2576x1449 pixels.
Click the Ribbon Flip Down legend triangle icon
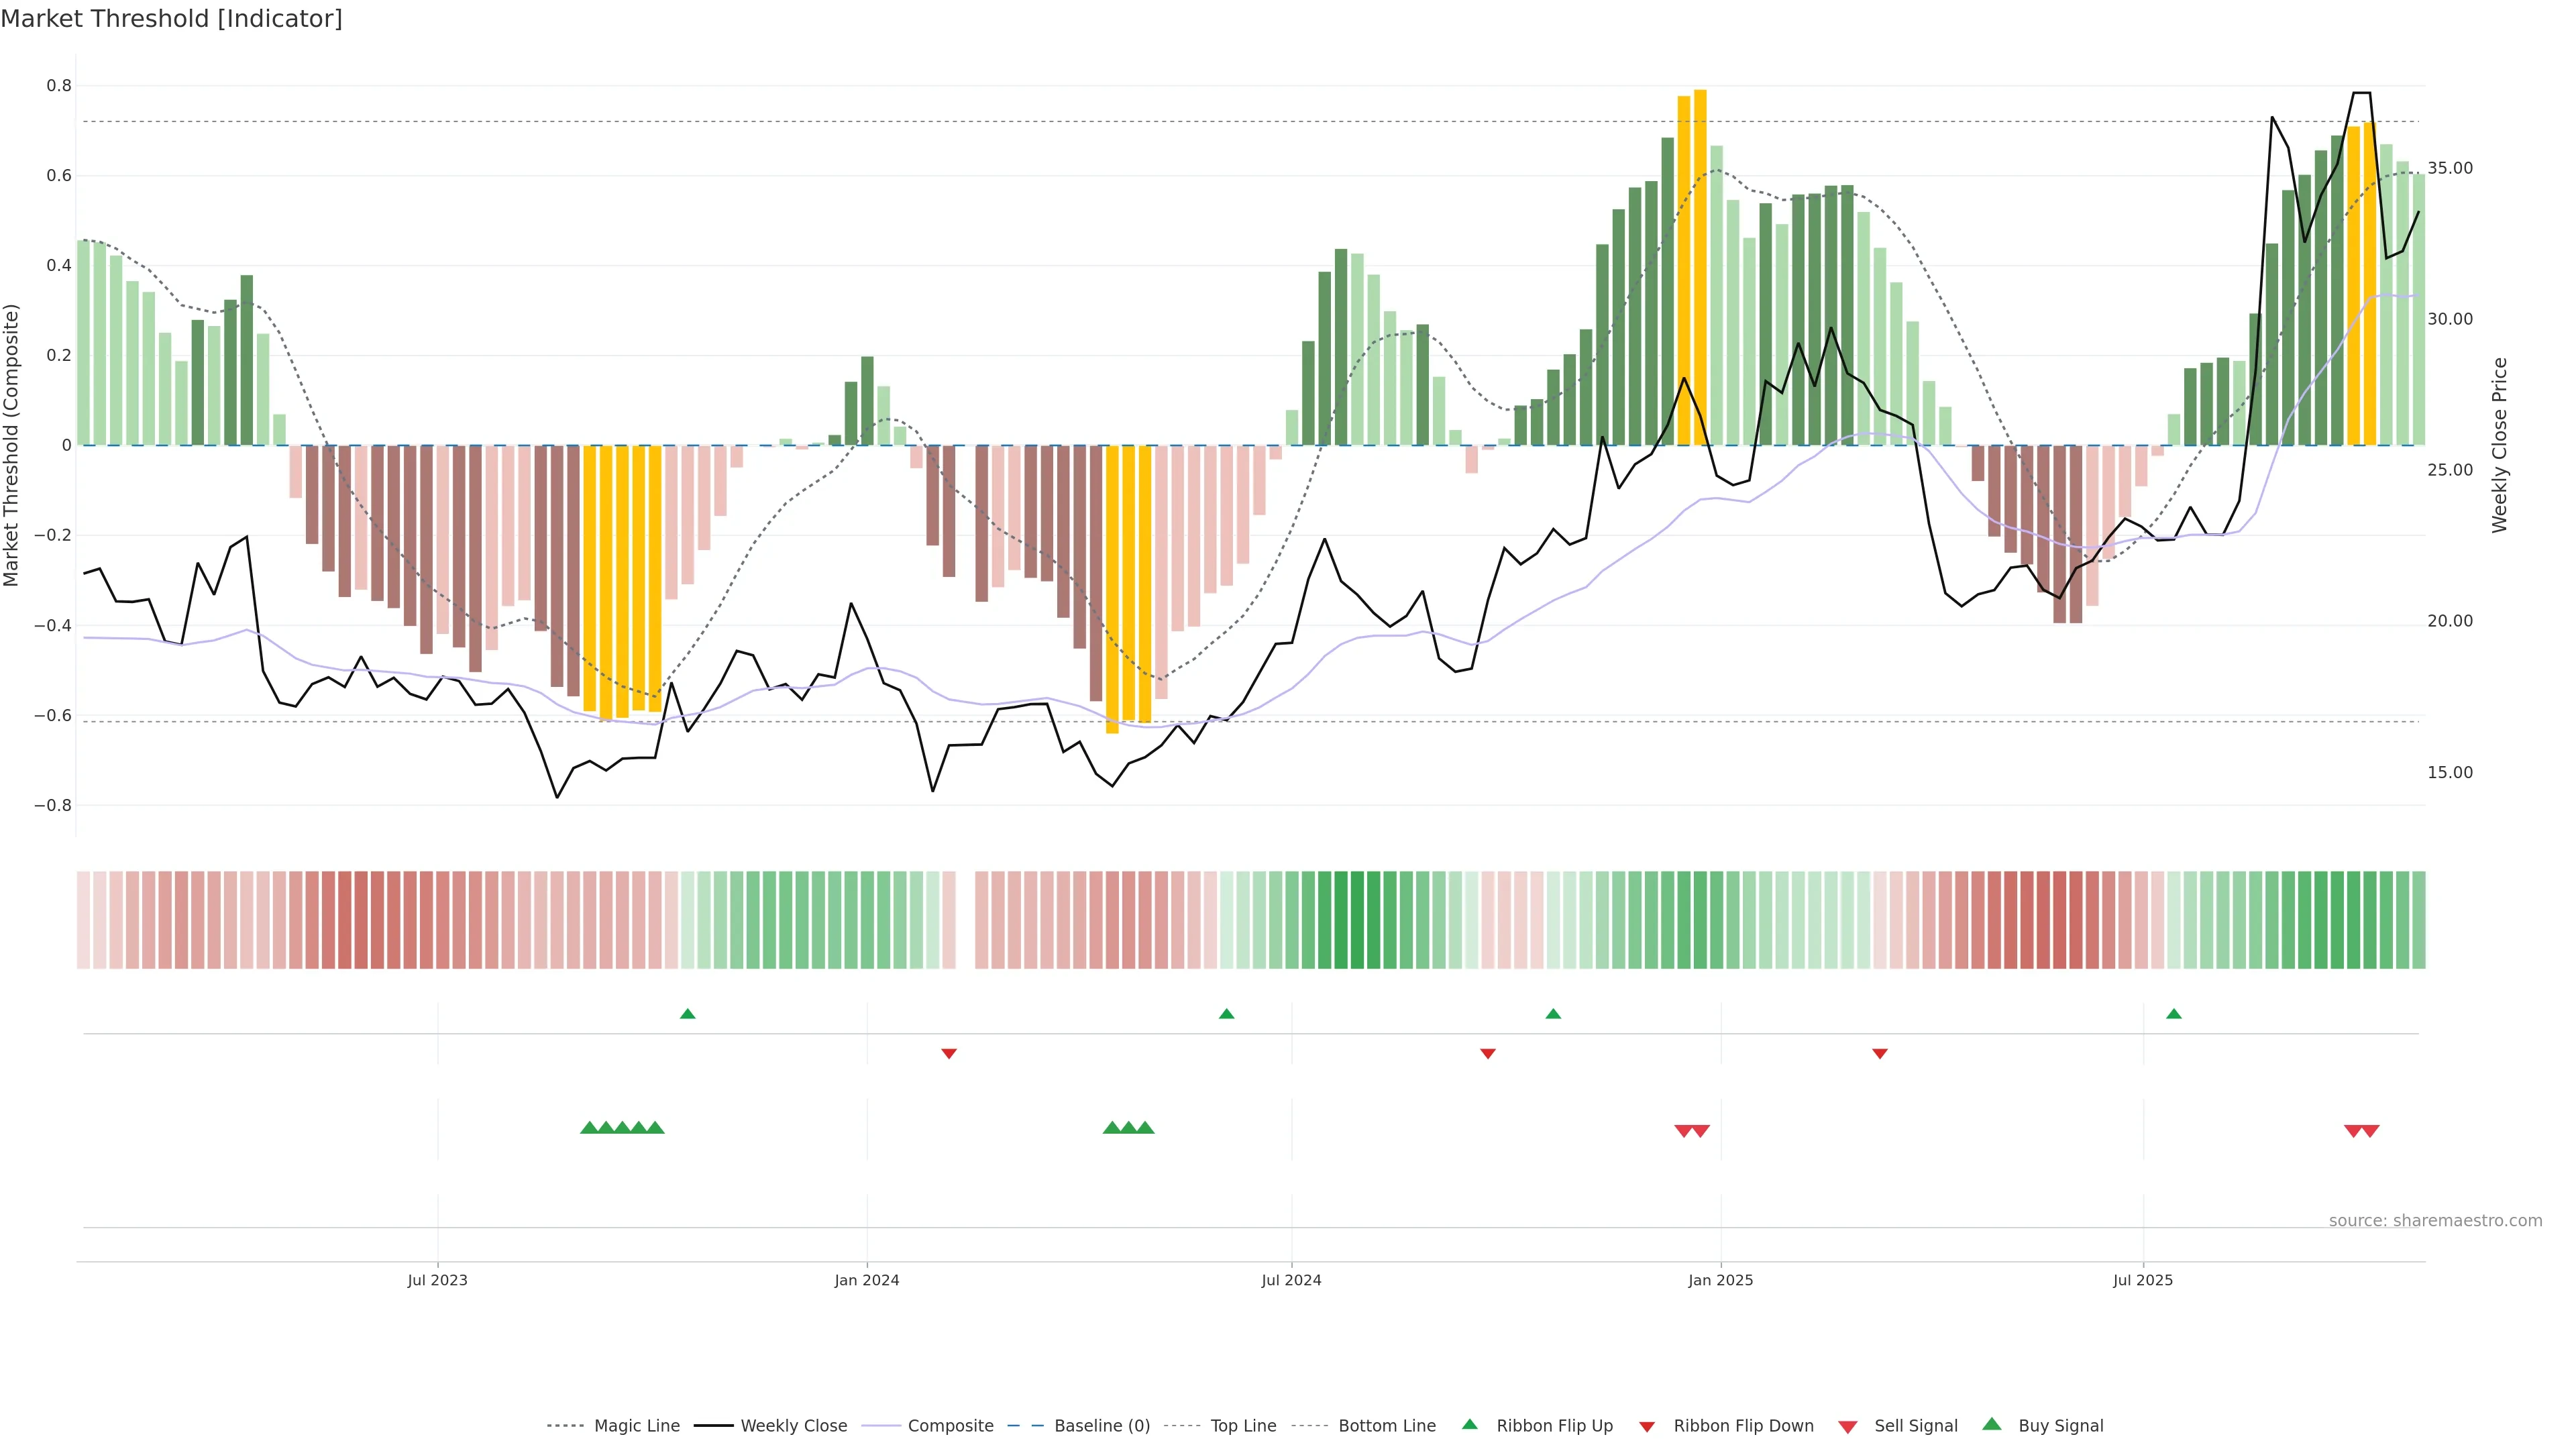click(1647, 1427)
